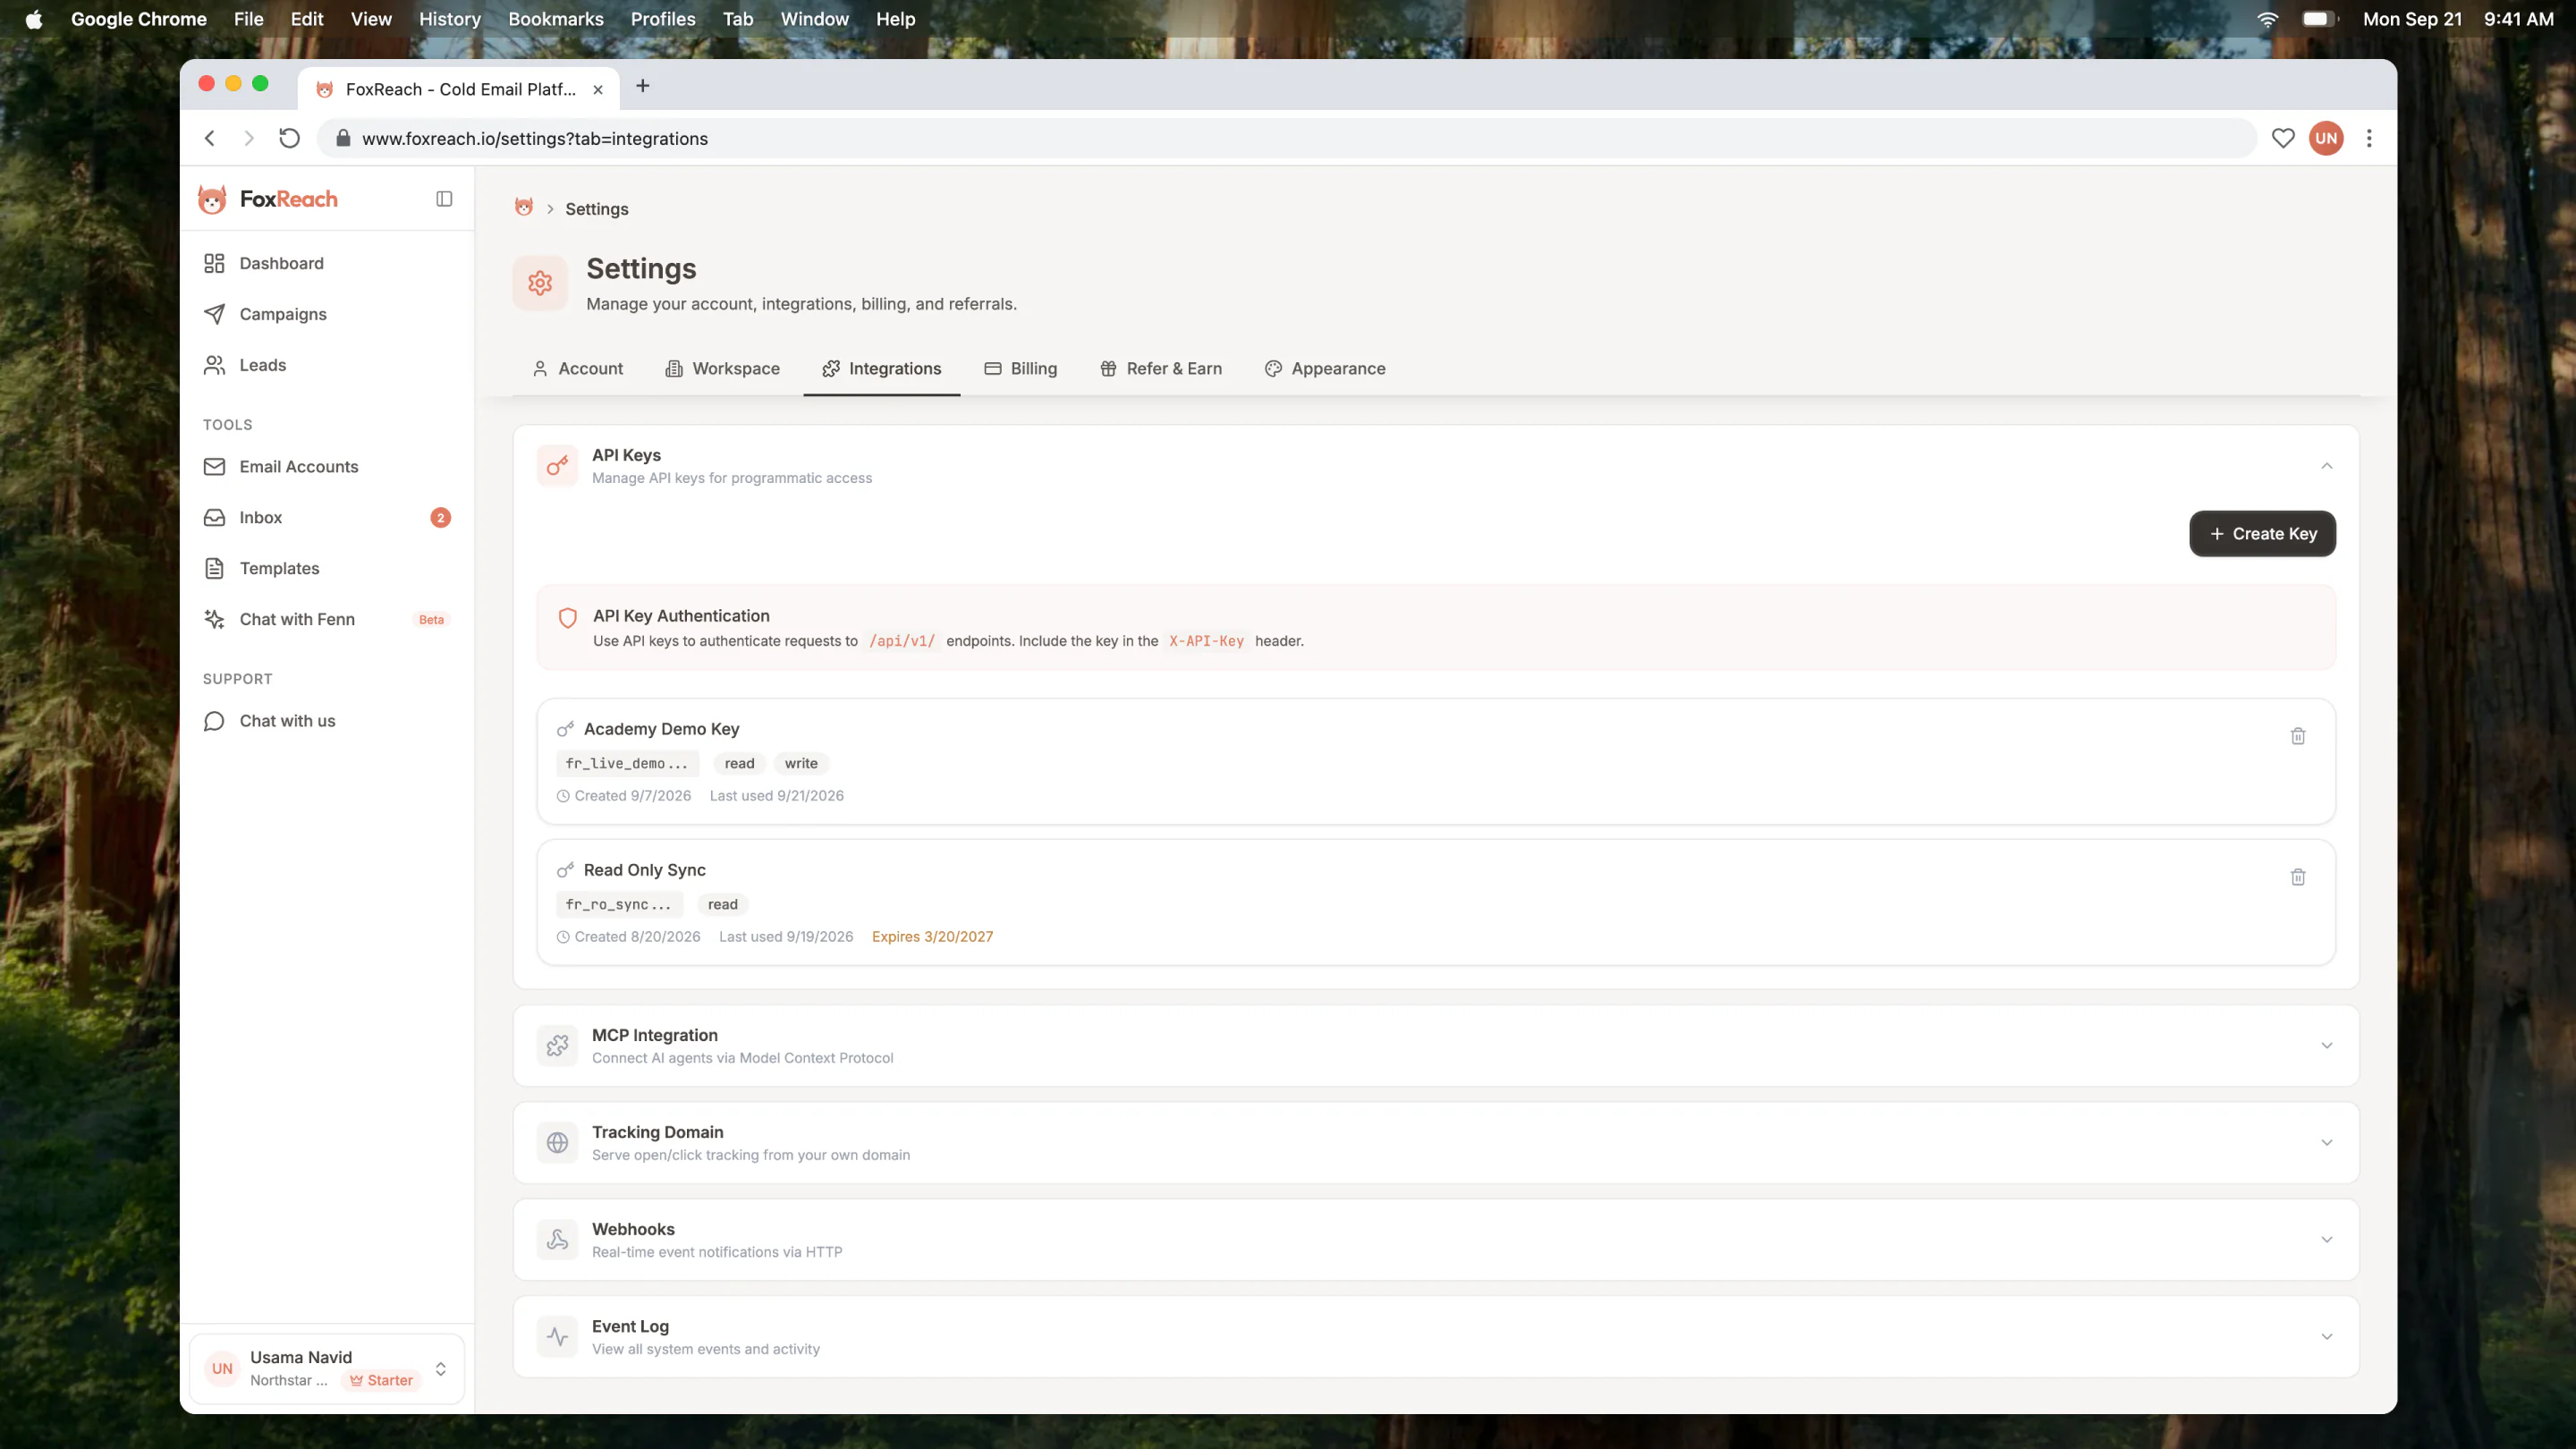Open the Inbox in sidebar
This screenshot has width=2576, height=1449.
point(327,517)
